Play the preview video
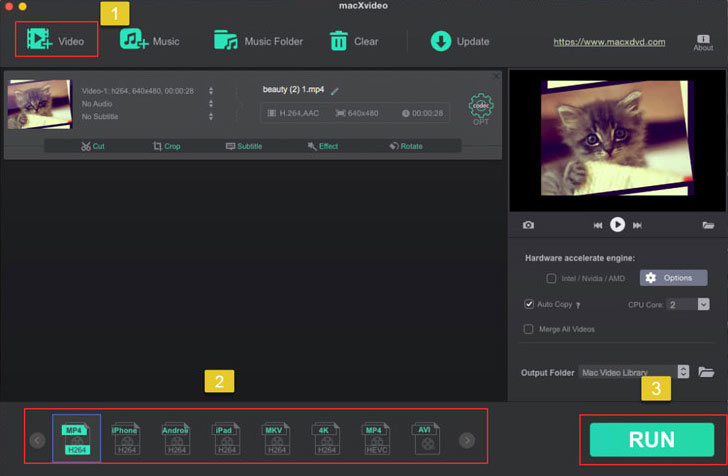The width and height of the screenshot is (728, 476). click(x=618, y=225)
